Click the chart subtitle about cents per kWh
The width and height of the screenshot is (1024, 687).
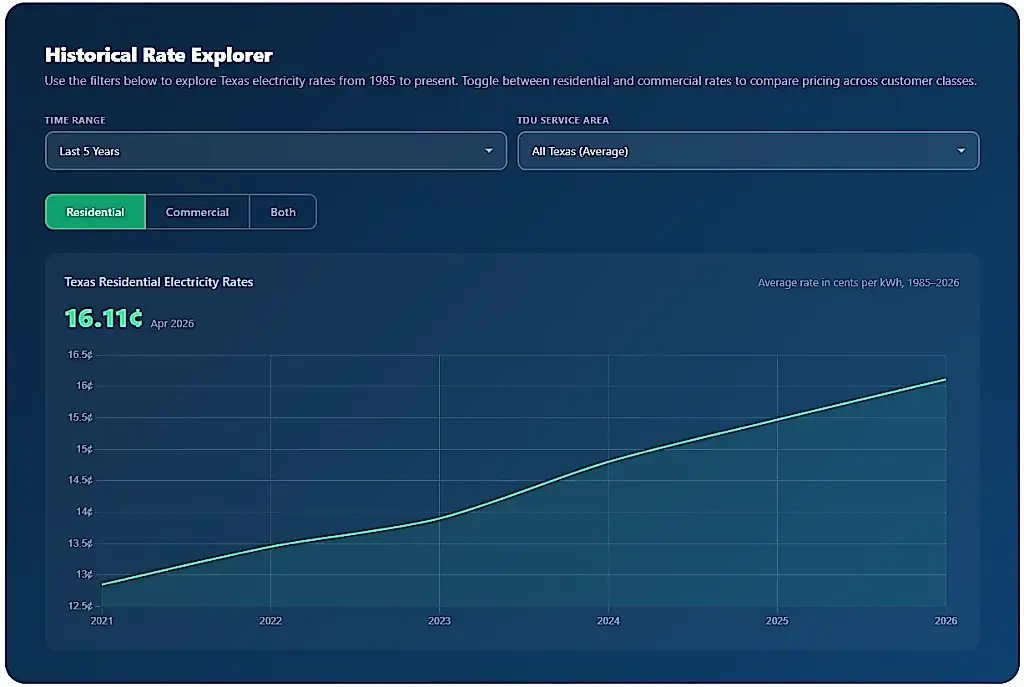(x=858, y=282)
